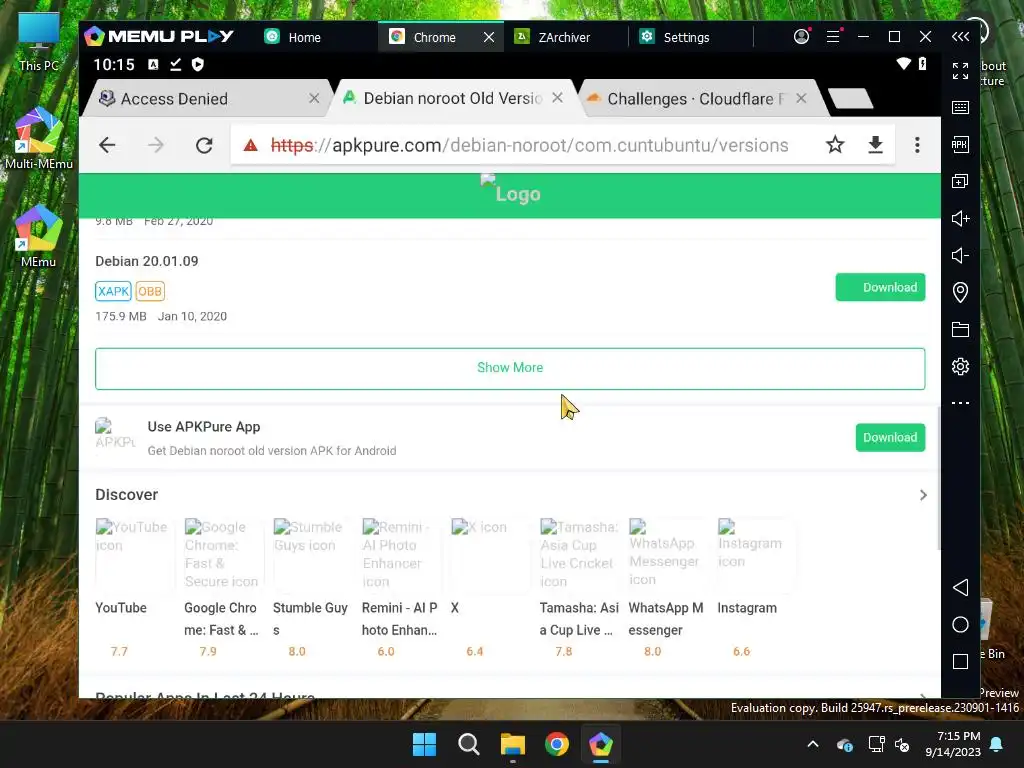
Task: Collapse MEmu sidebar with triple-arrow icon
Action: tap(960, 37)
